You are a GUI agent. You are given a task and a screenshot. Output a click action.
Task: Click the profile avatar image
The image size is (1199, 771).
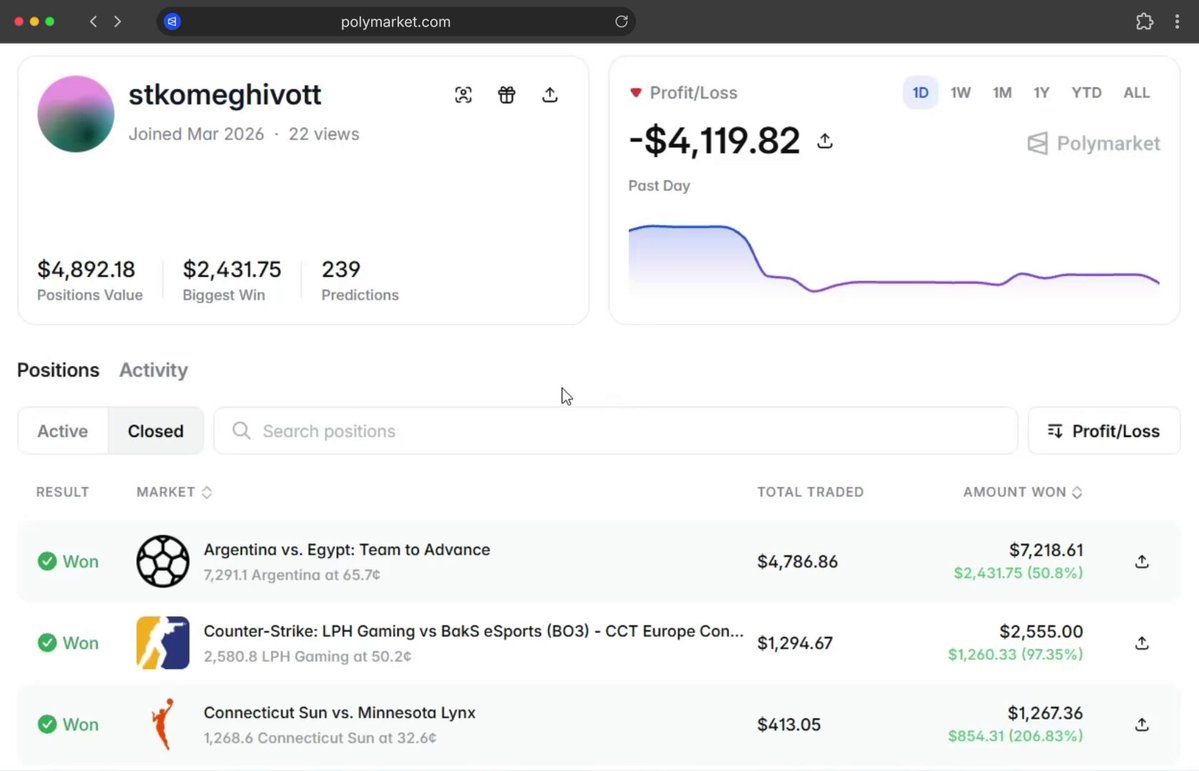[76, 114]
